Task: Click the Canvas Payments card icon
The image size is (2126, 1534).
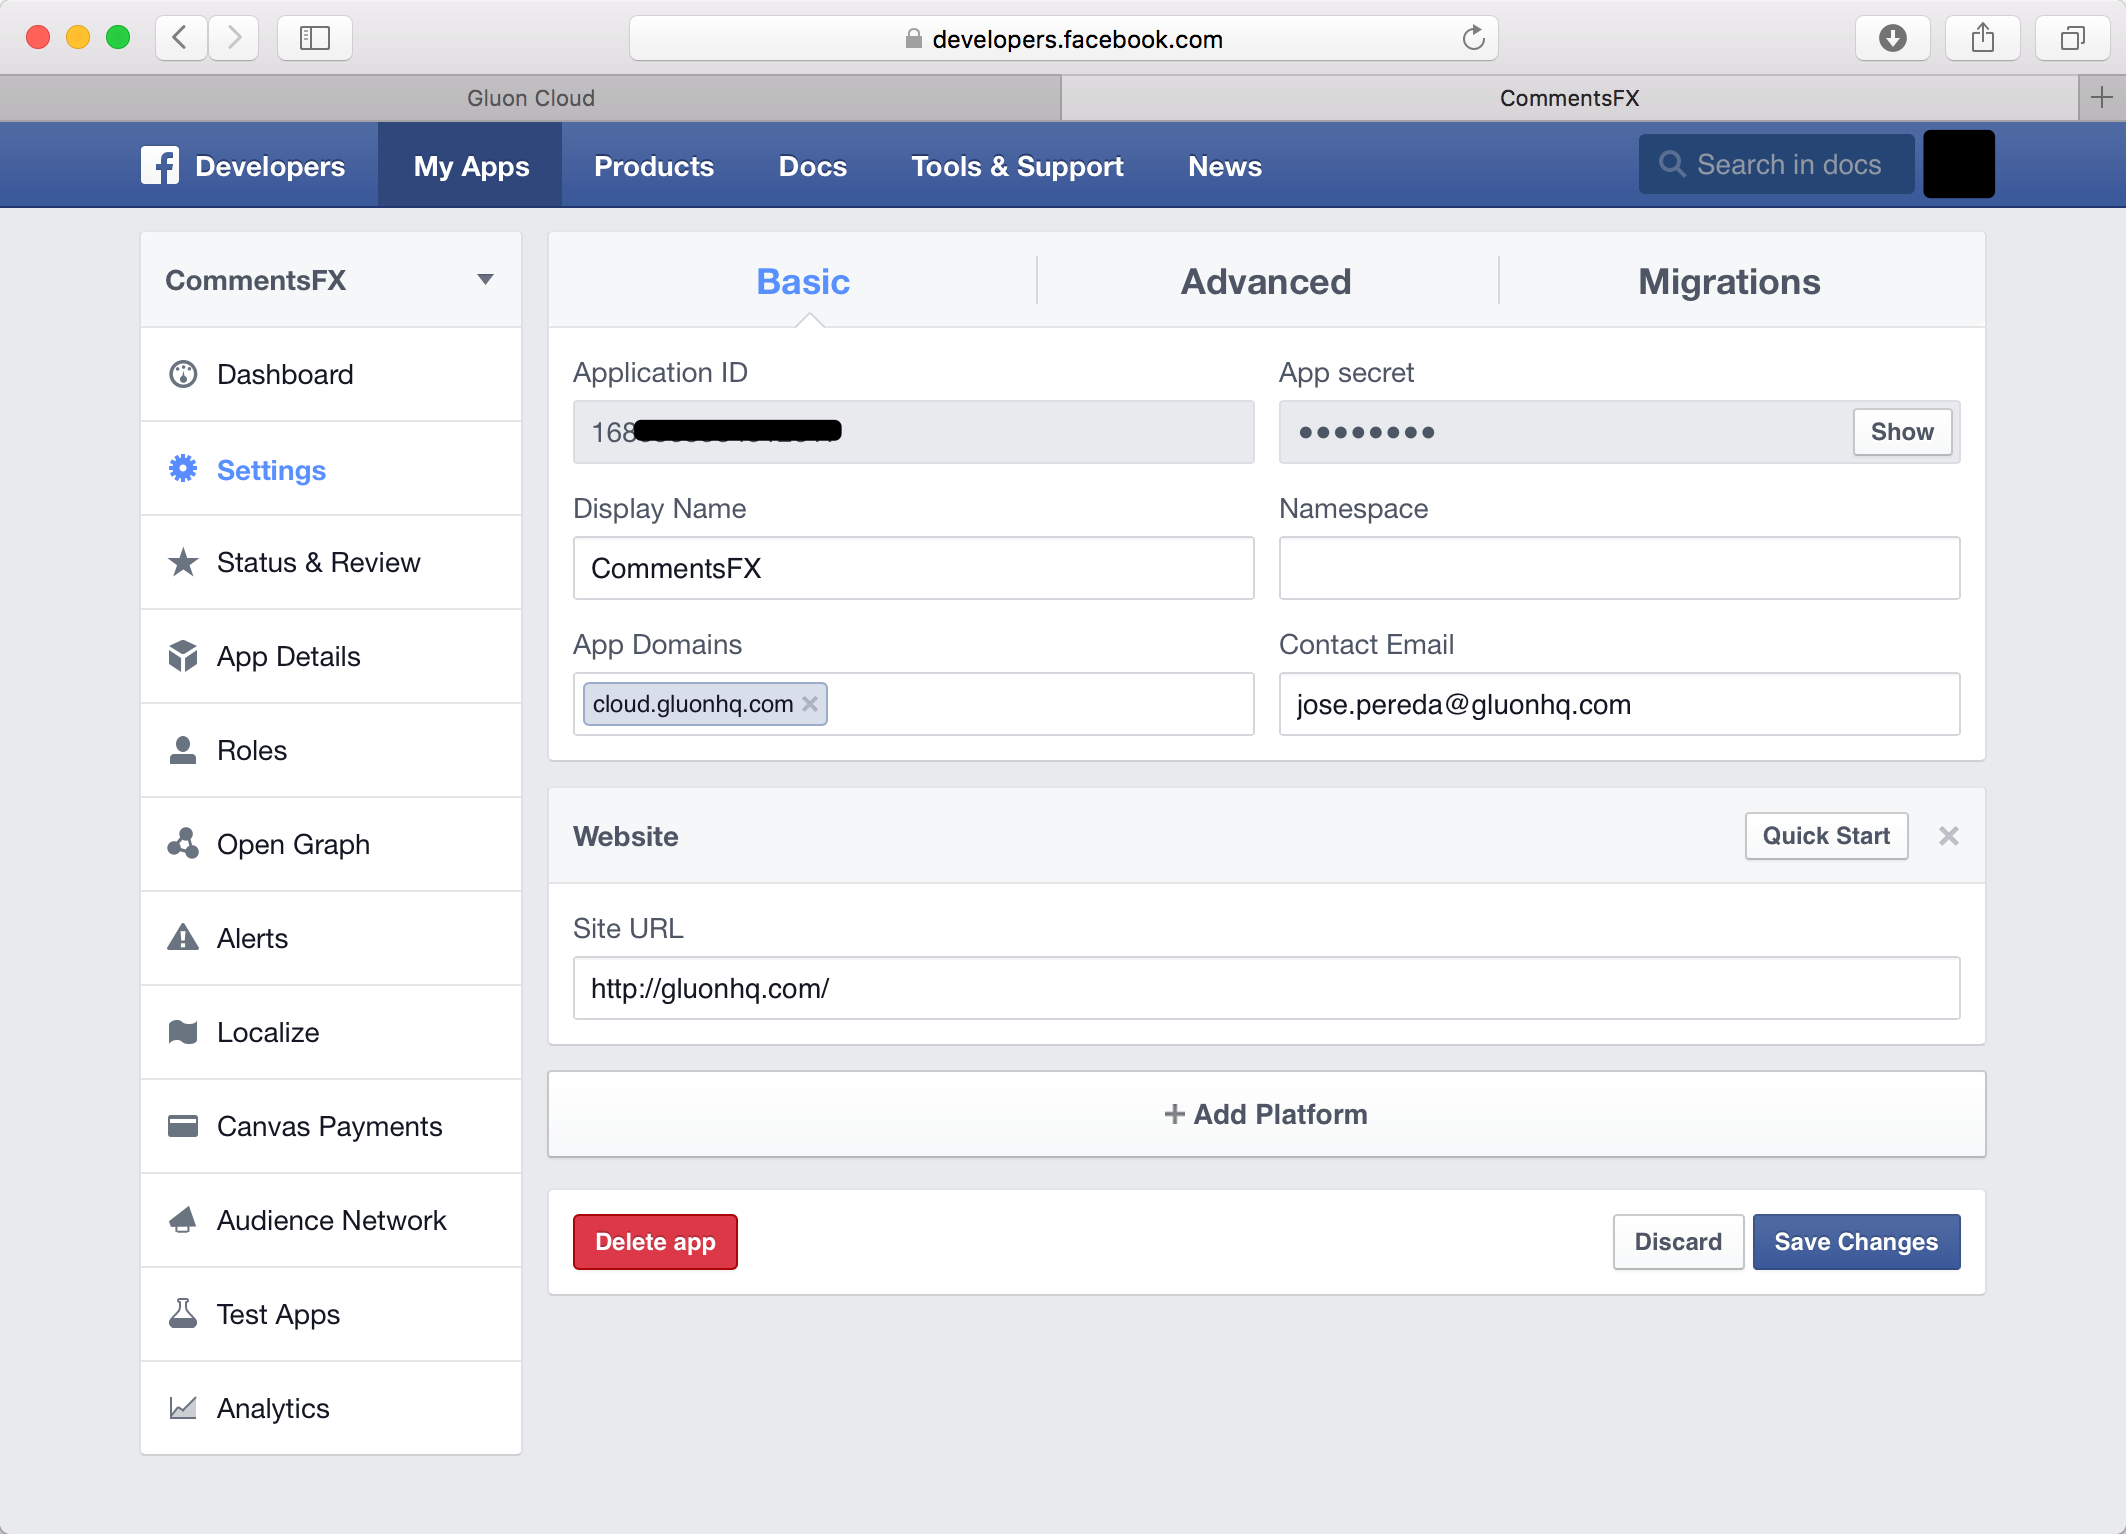Action: [183, 1126]
